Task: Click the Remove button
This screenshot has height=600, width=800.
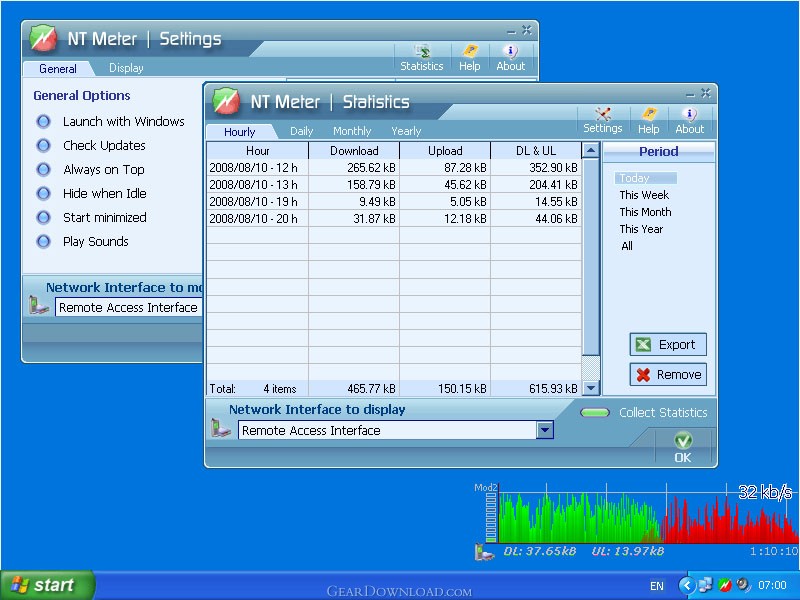Action: [x=668, y=374]
